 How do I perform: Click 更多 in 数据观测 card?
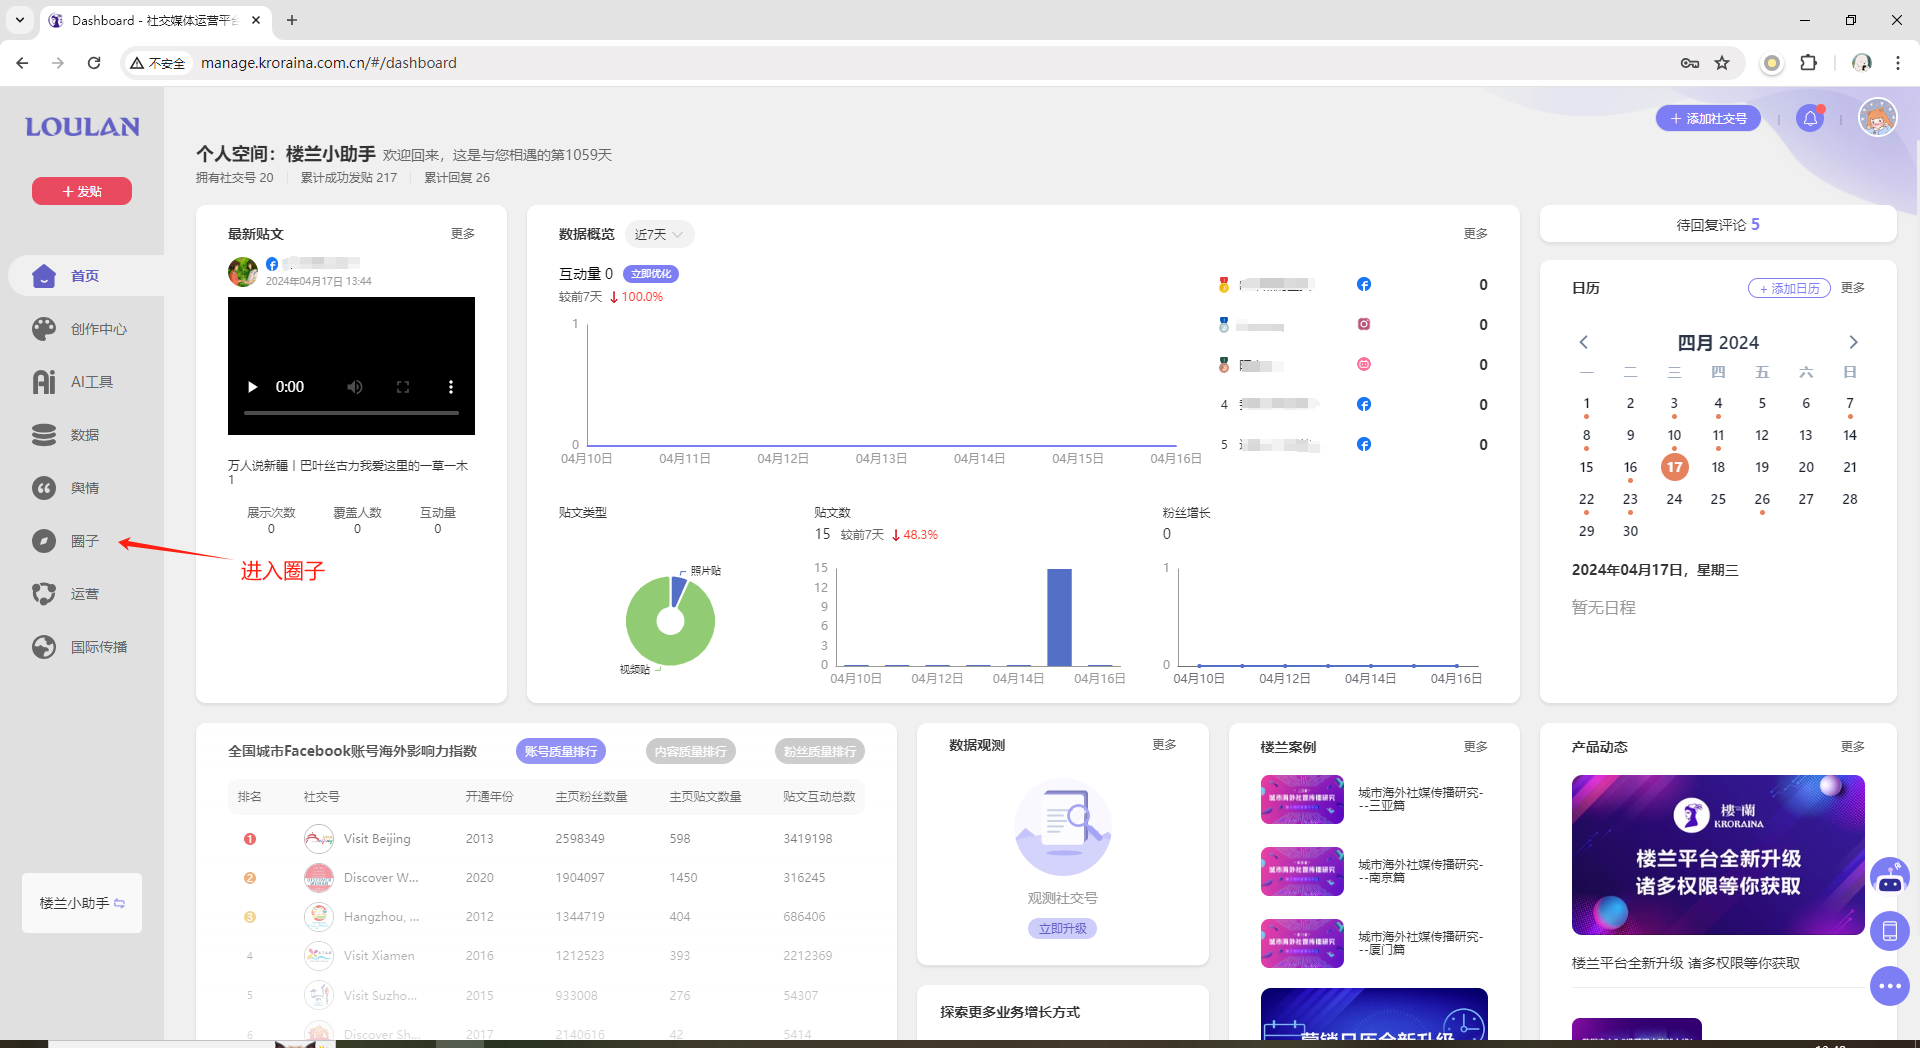(1164, 745)
